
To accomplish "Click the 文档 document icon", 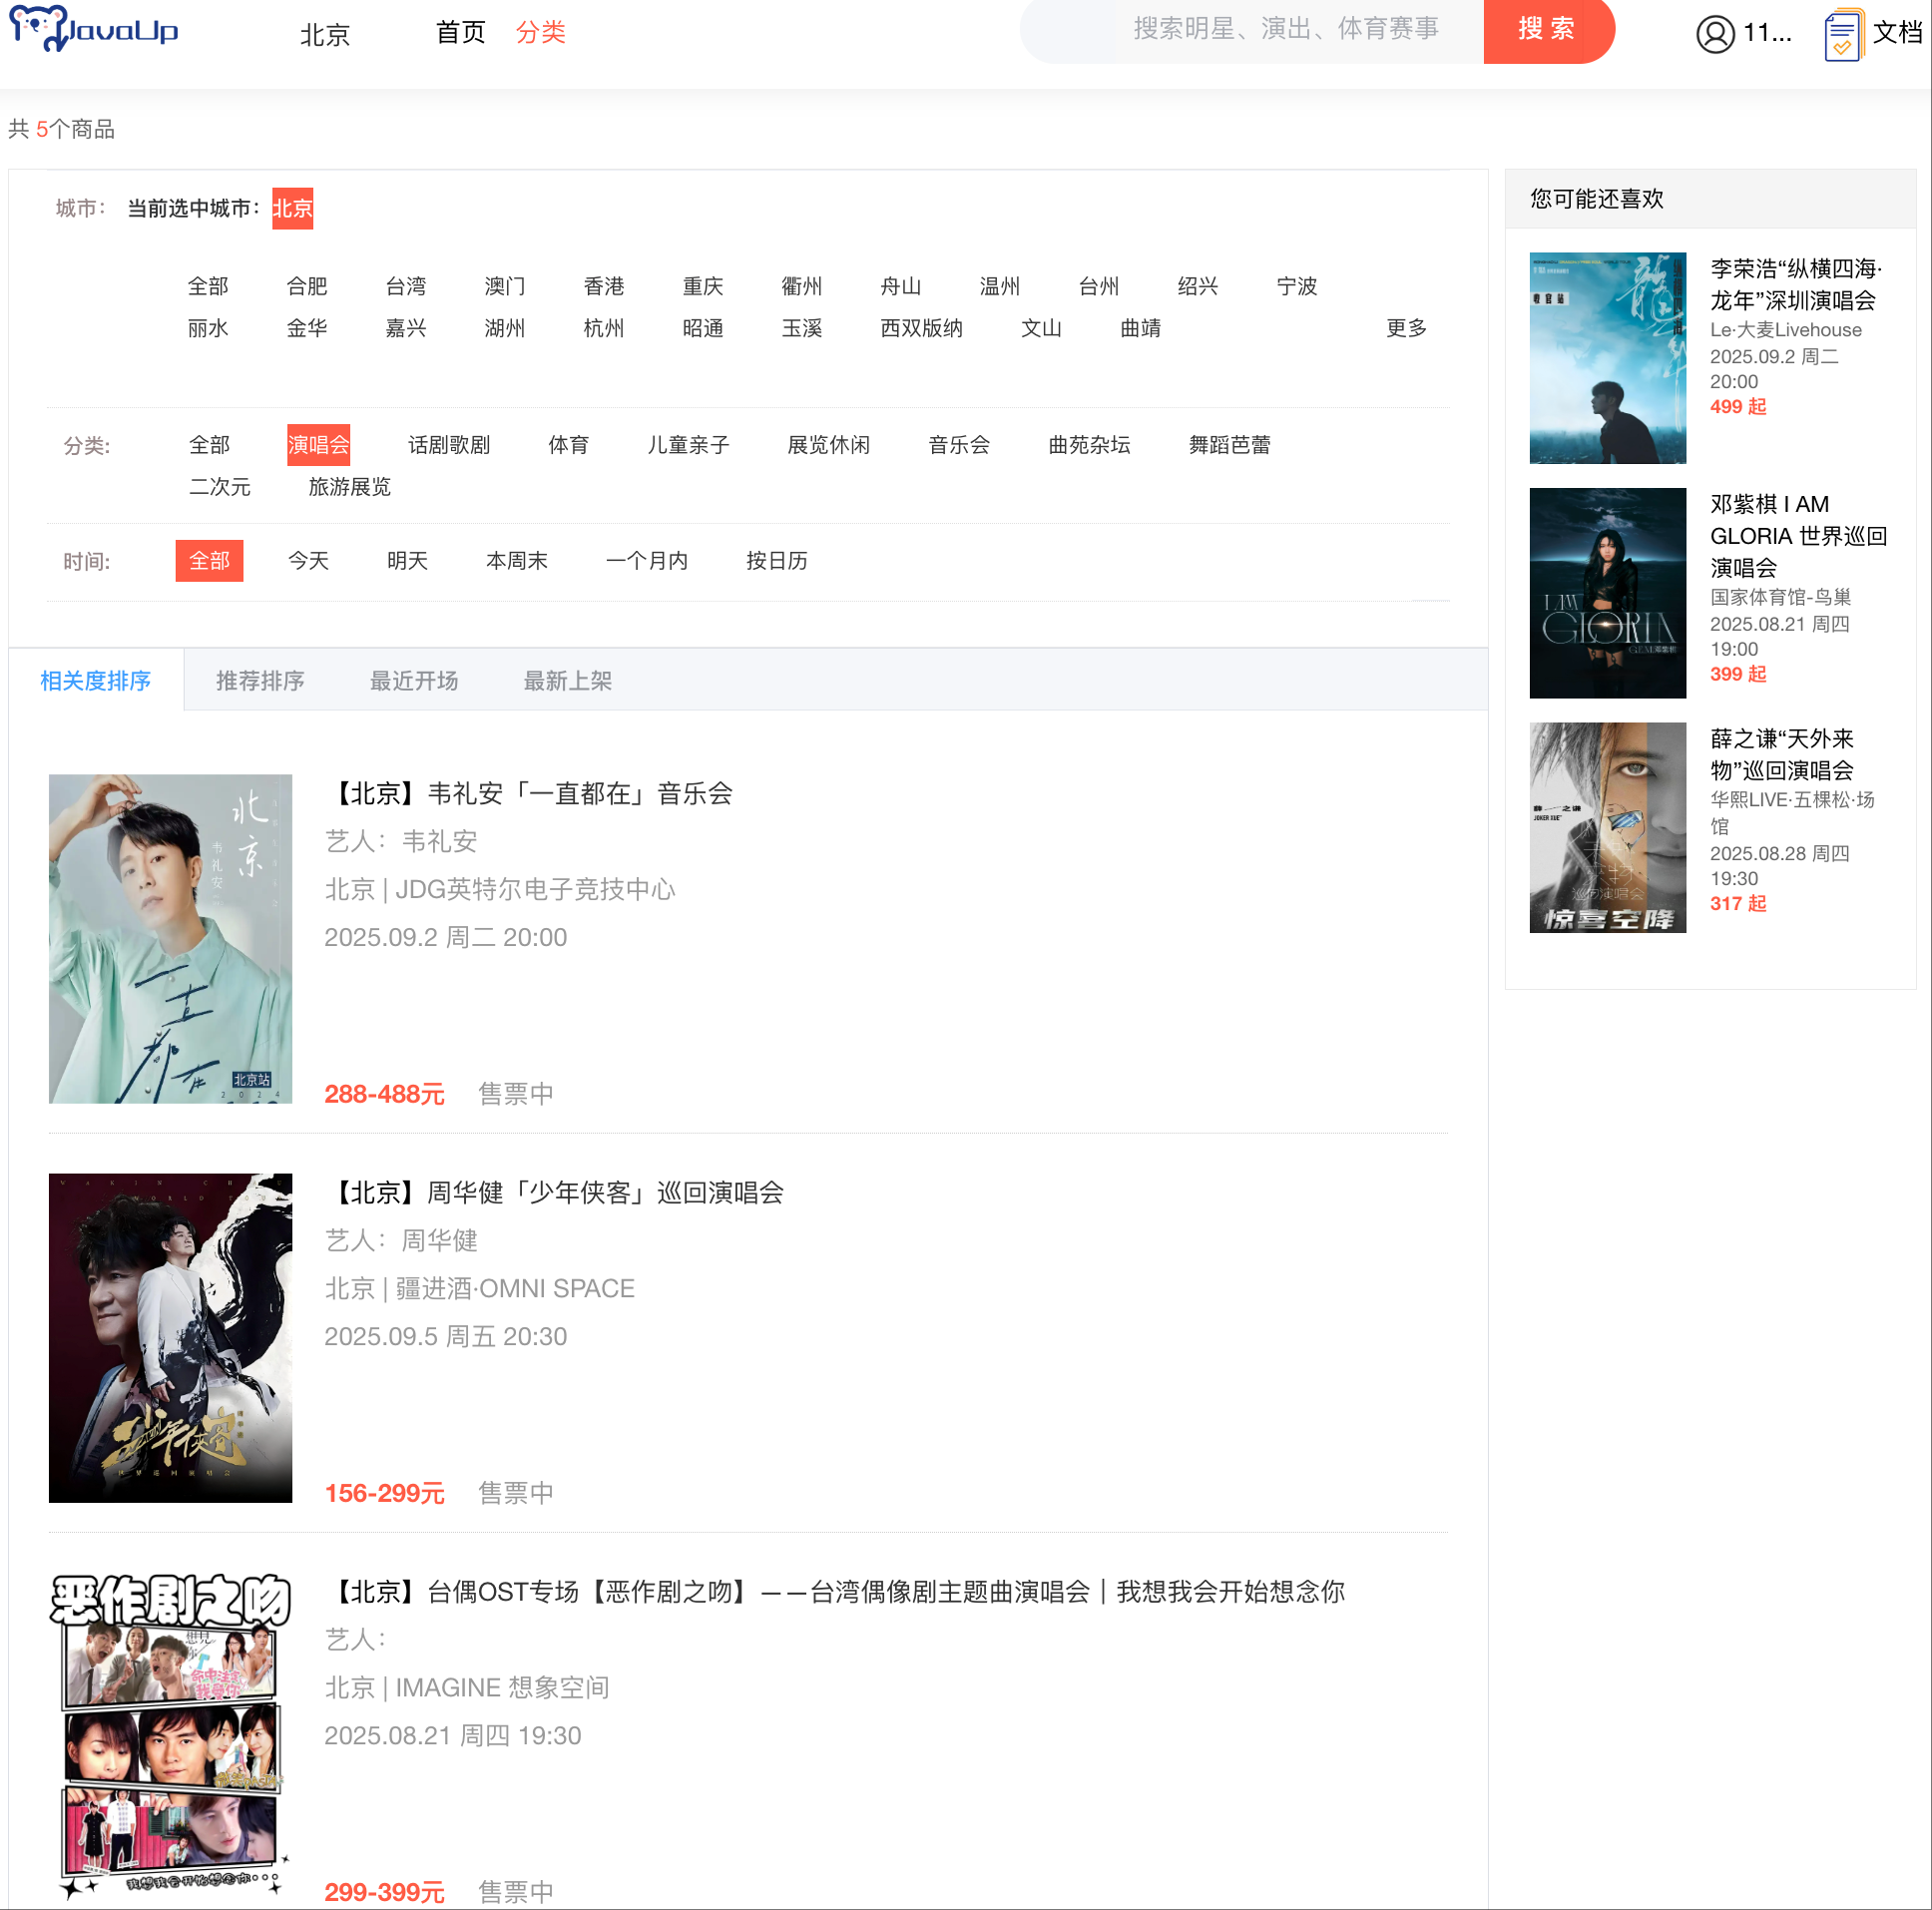I will [1843, 33].
